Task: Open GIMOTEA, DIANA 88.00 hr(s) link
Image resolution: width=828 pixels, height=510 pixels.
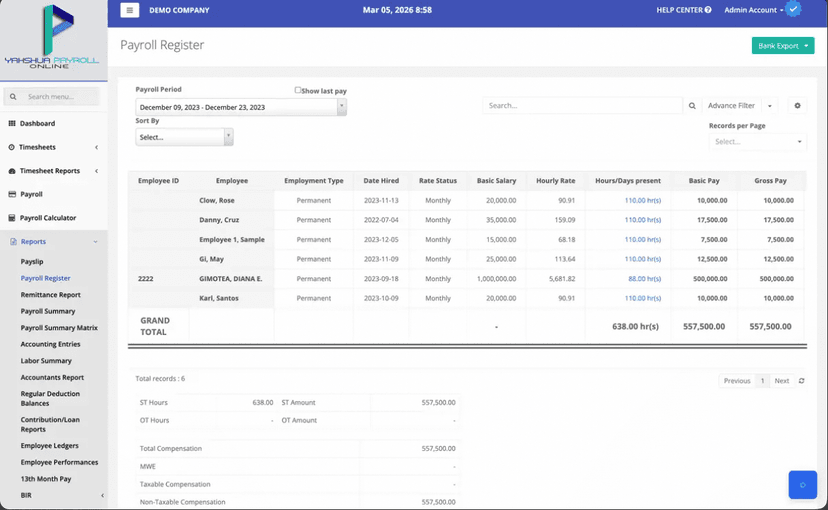Action: click(x=645, y=279)
